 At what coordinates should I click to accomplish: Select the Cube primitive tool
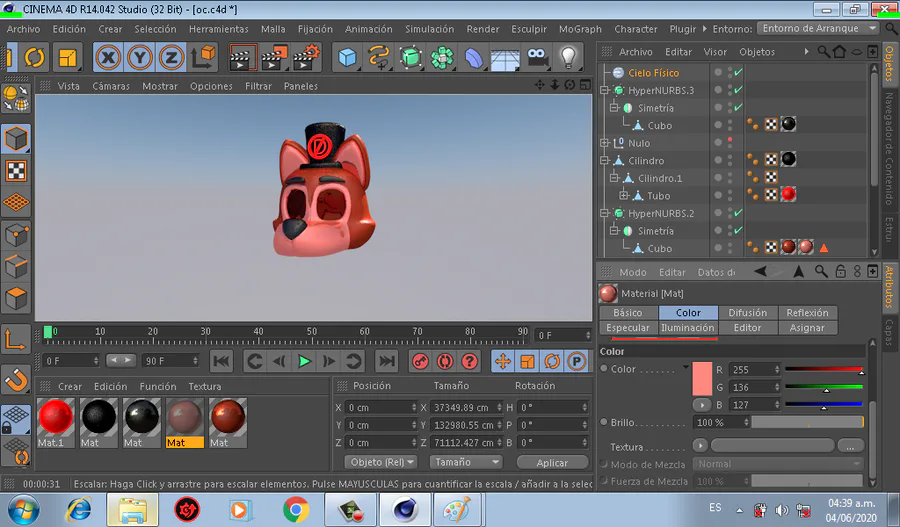(x=347, y=57)
